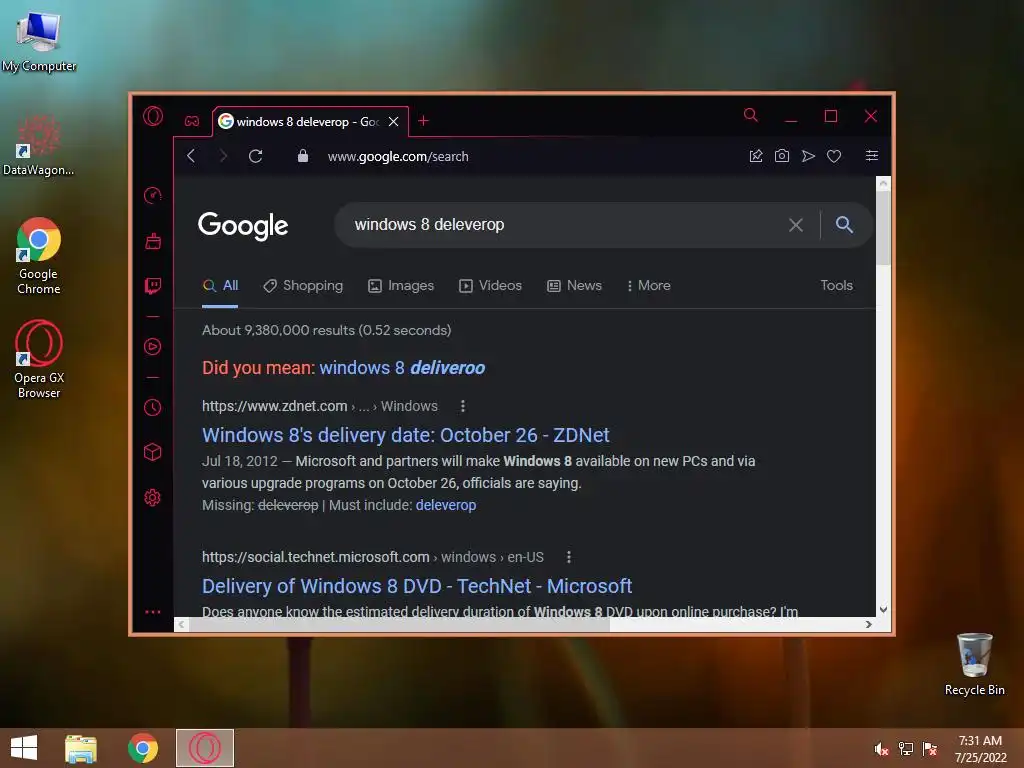1024x768 pixels.
Task: Select My Computer desktop icon
Action: (x=39, y=42)
